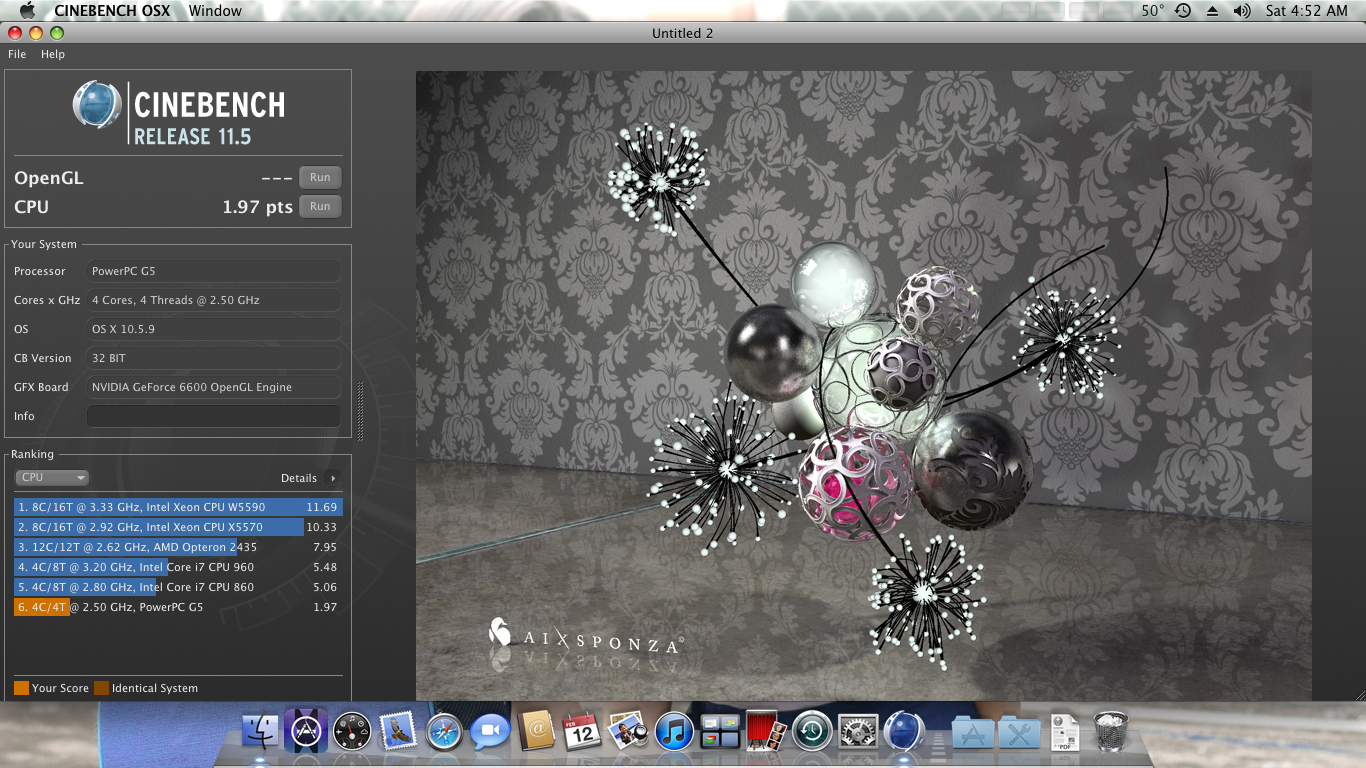Viewport: 1366px width, 768px height.
Task: Click the Identical System legend label
Action: pos(155,688)
